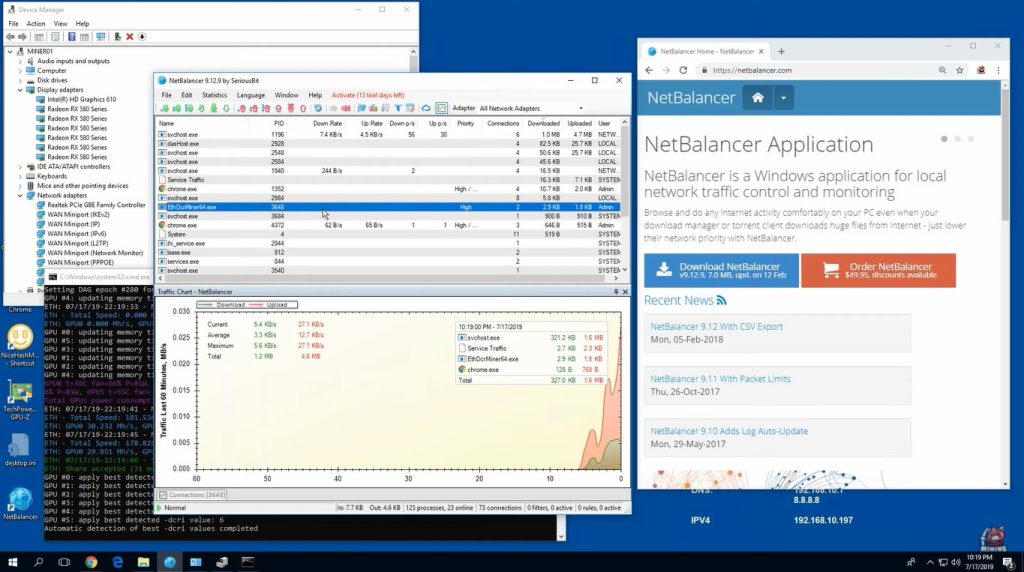The width and height of the screenshot is (1024, 572).
Task: Click the cloud sync icon in NetBalancer toolbar
Action: pos(425,108)
